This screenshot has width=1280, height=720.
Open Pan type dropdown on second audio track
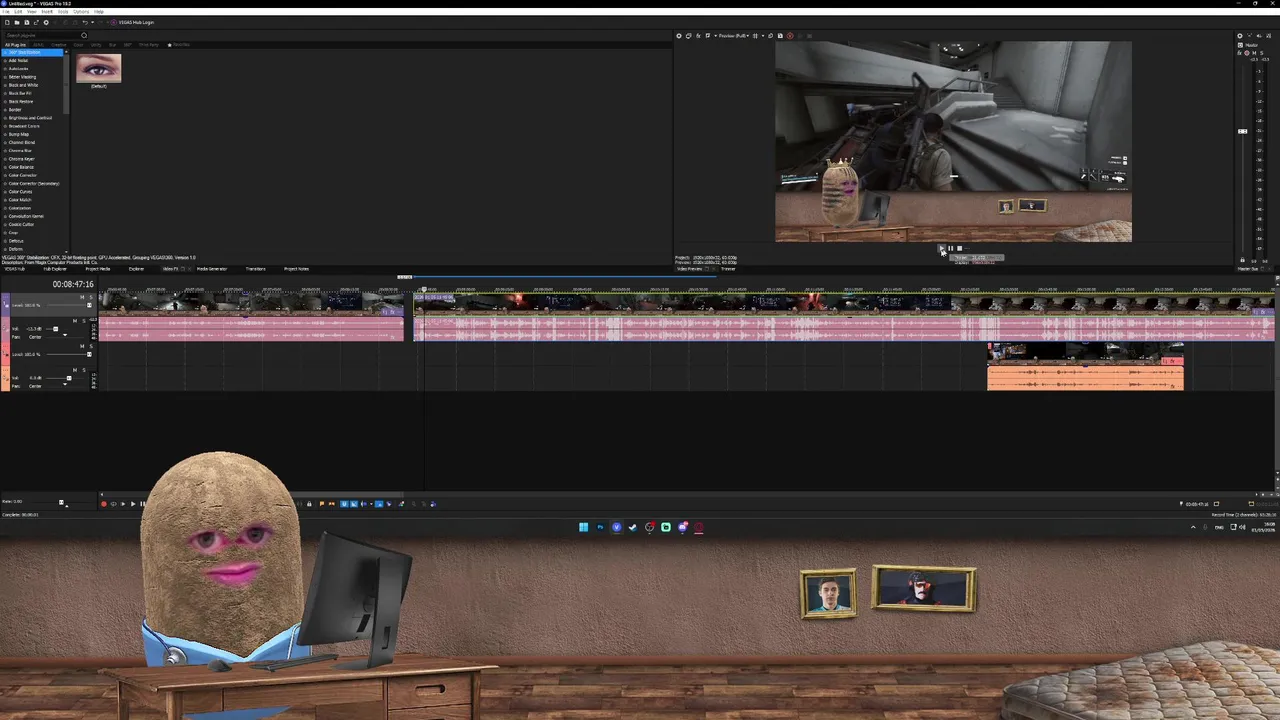(x=65, y=384)
